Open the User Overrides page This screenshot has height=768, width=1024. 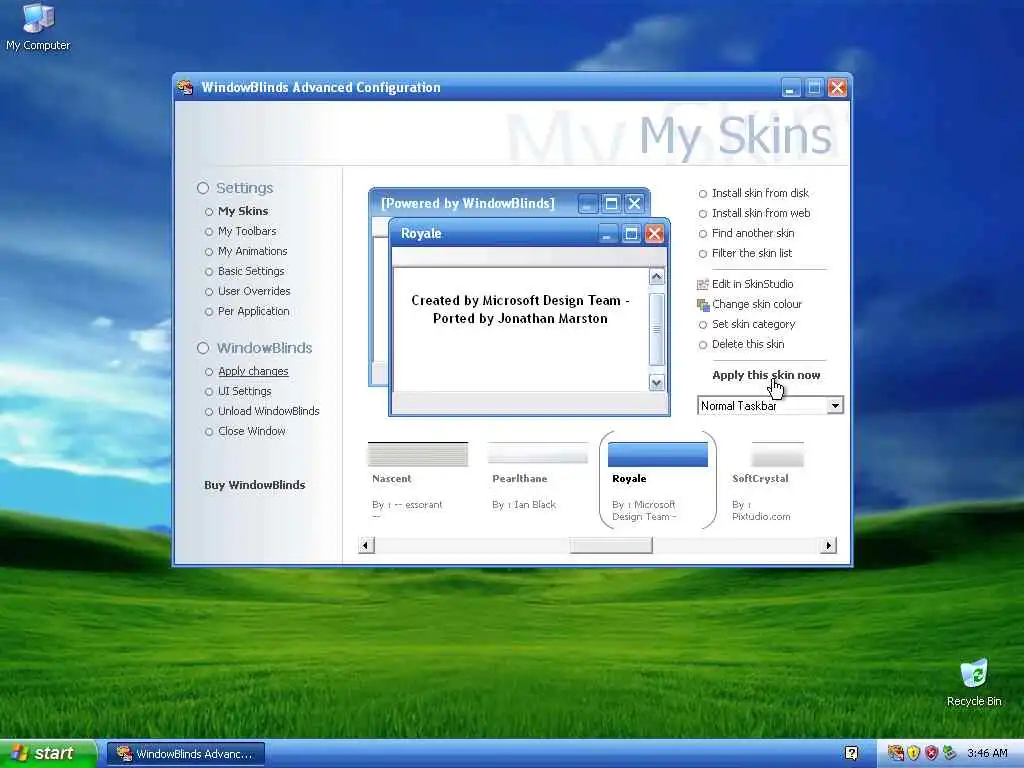[x=254, y=291]
